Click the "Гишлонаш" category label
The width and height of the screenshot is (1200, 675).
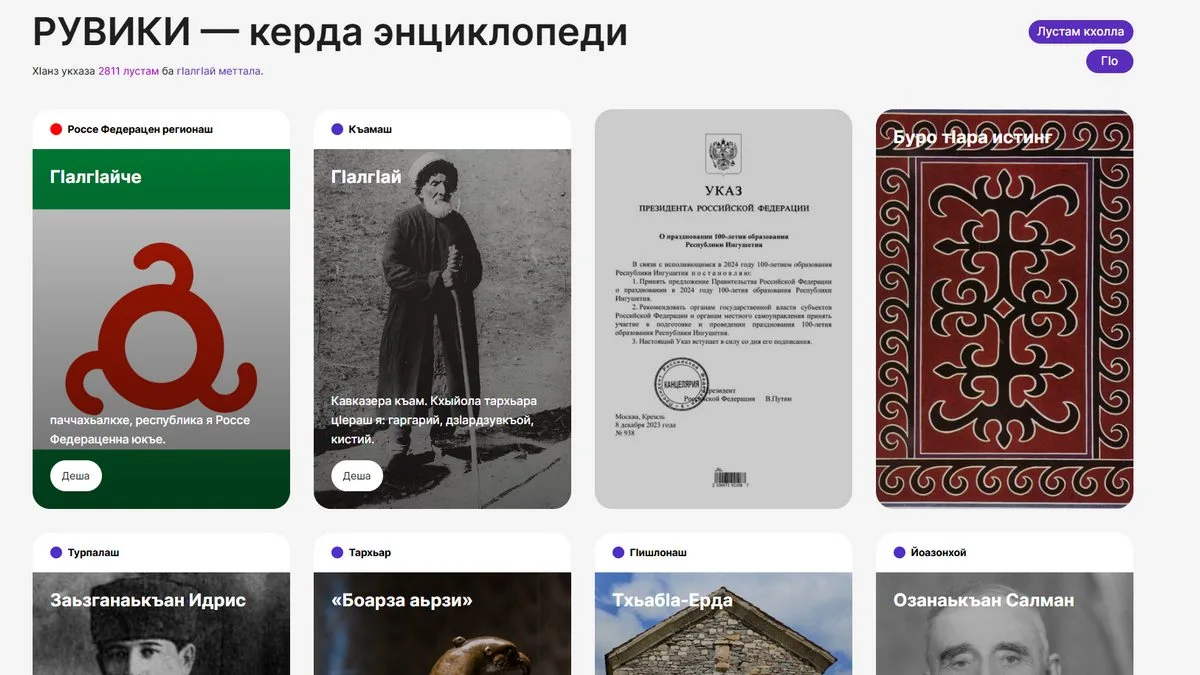pos(659,552)
